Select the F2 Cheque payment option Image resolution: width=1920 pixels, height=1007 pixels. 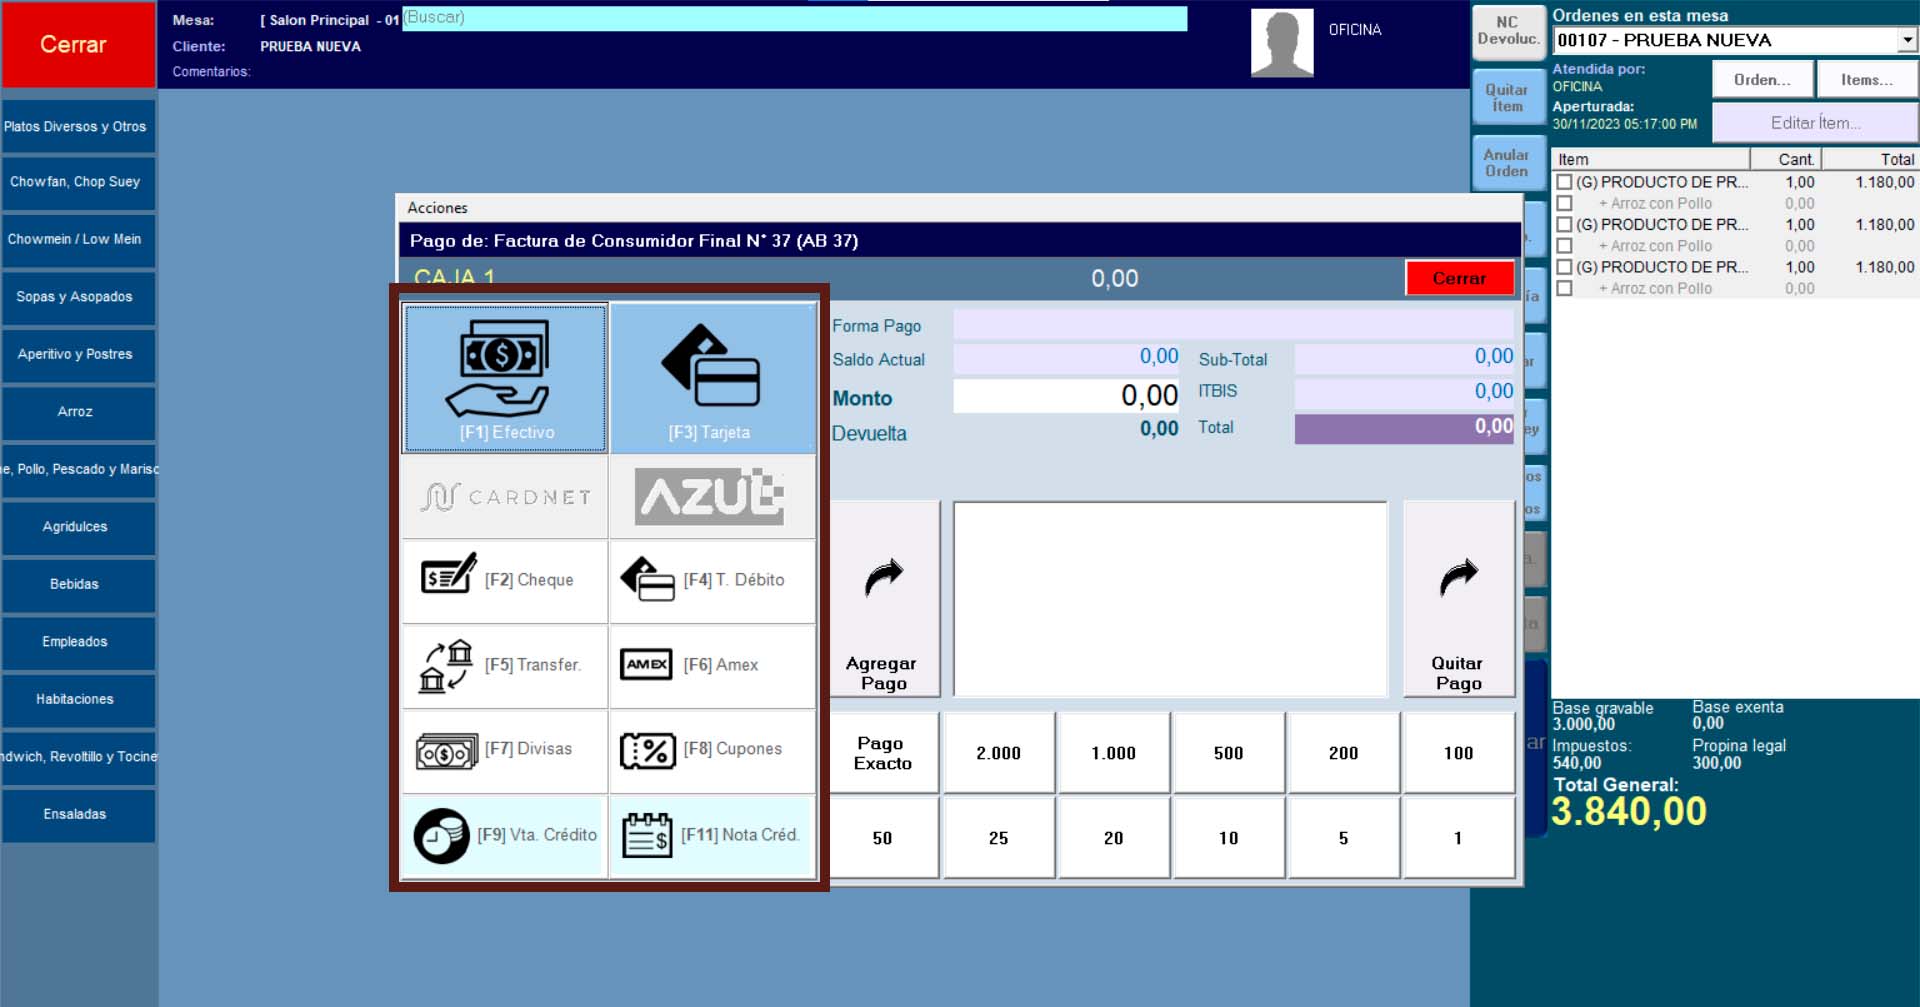tap(505, 580)
